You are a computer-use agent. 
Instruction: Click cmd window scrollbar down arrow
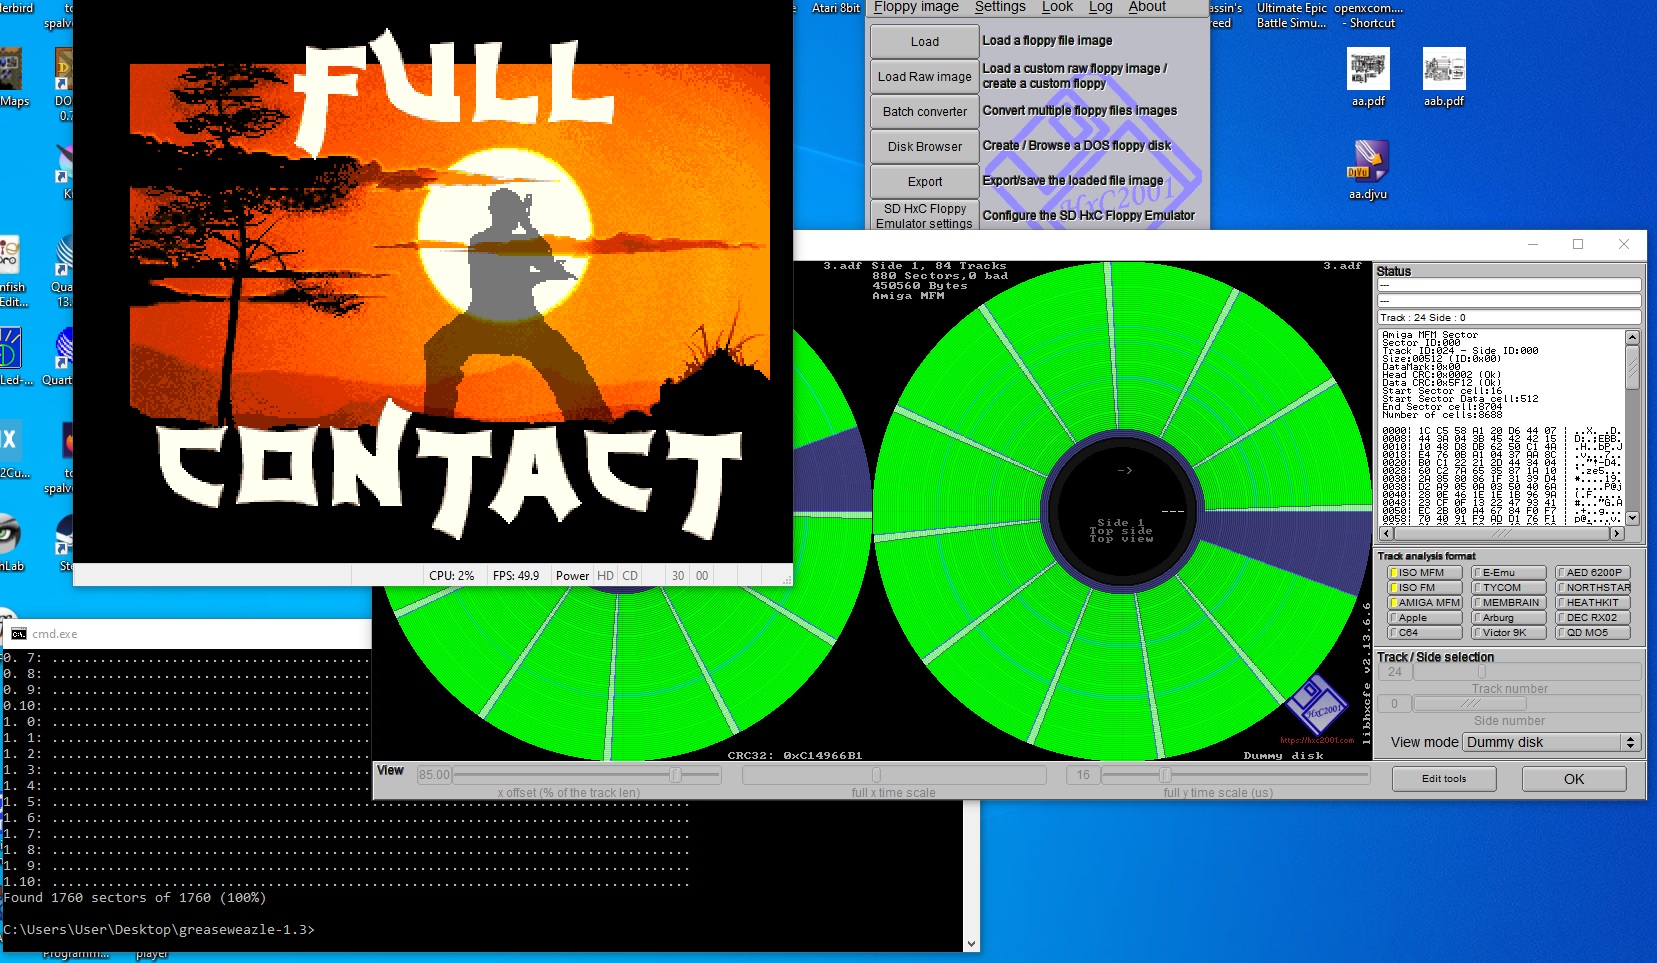tap(971, 944)
